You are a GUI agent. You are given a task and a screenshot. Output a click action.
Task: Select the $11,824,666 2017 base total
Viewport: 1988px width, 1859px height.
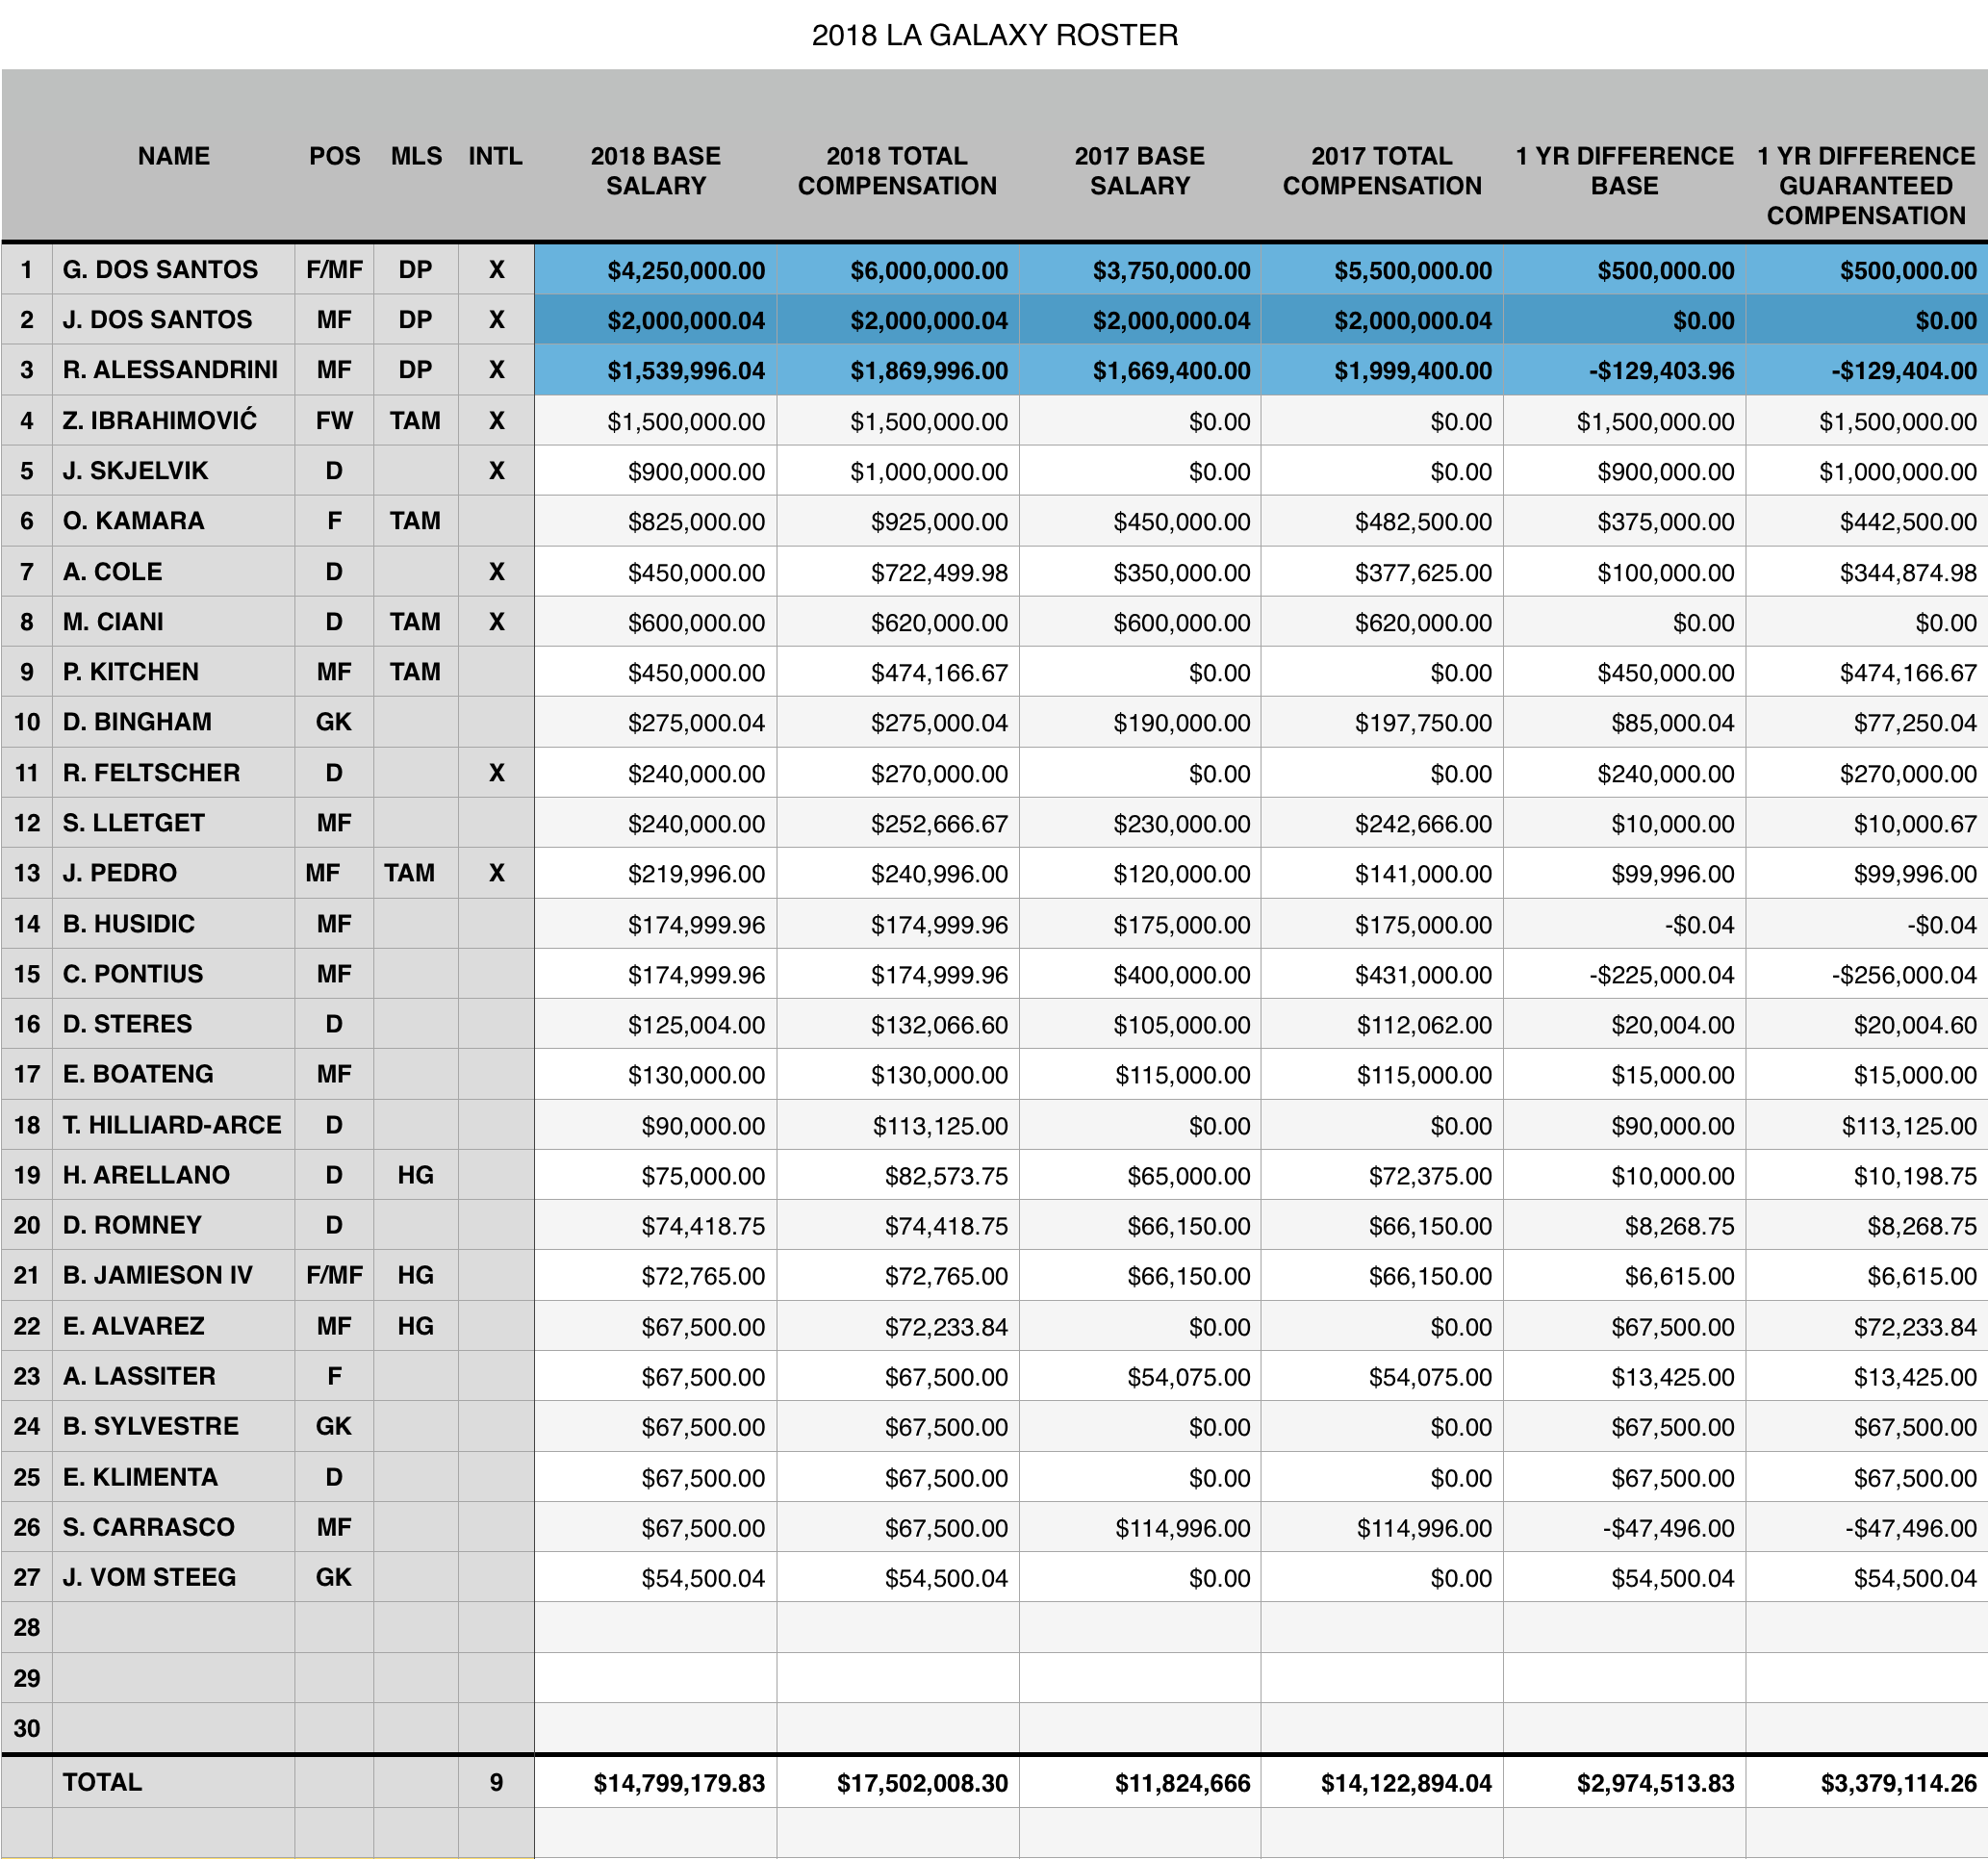[1140, 1782]
